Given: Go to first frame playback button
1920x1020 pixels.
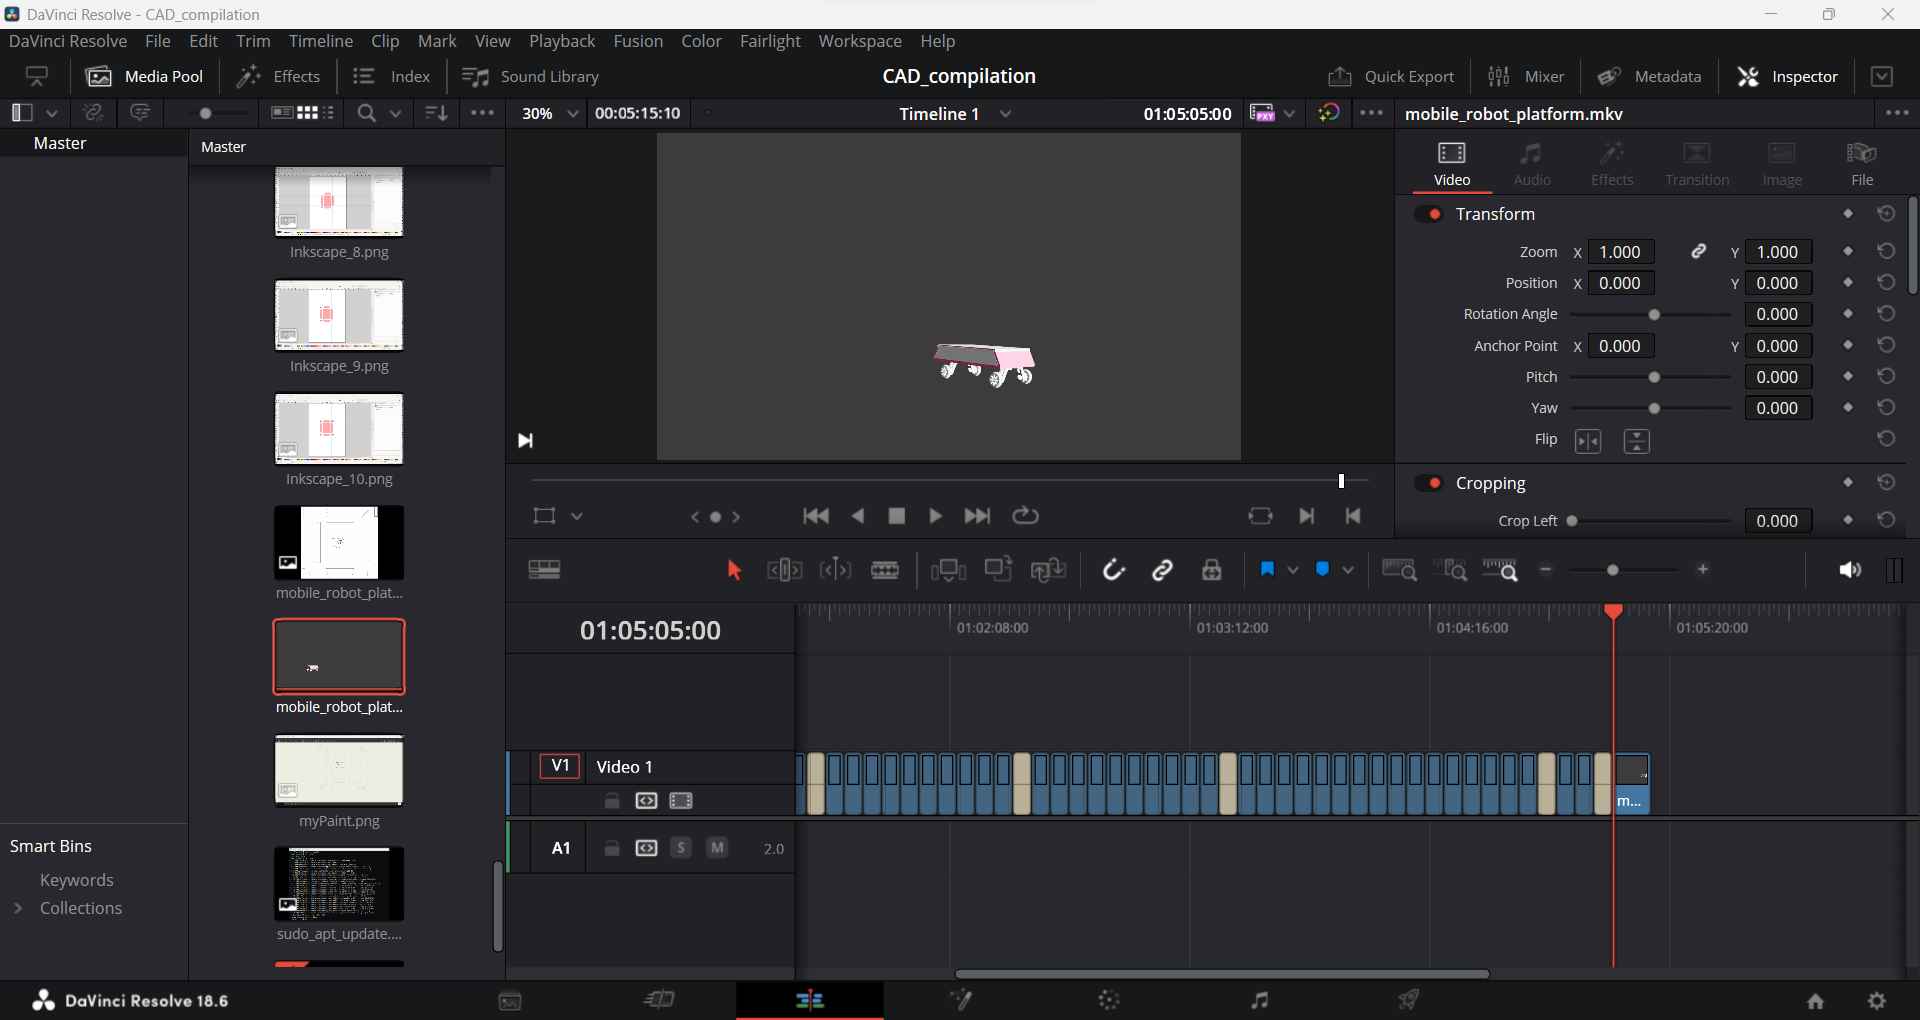Looking at the screenshot, I should (816, 516).
